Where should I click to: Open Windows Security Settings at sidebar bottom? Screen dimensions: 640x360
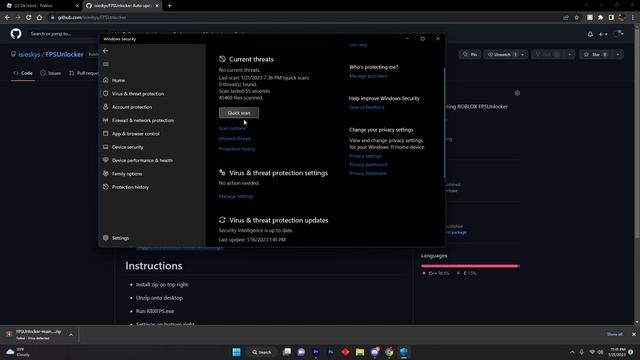(120, 238)
